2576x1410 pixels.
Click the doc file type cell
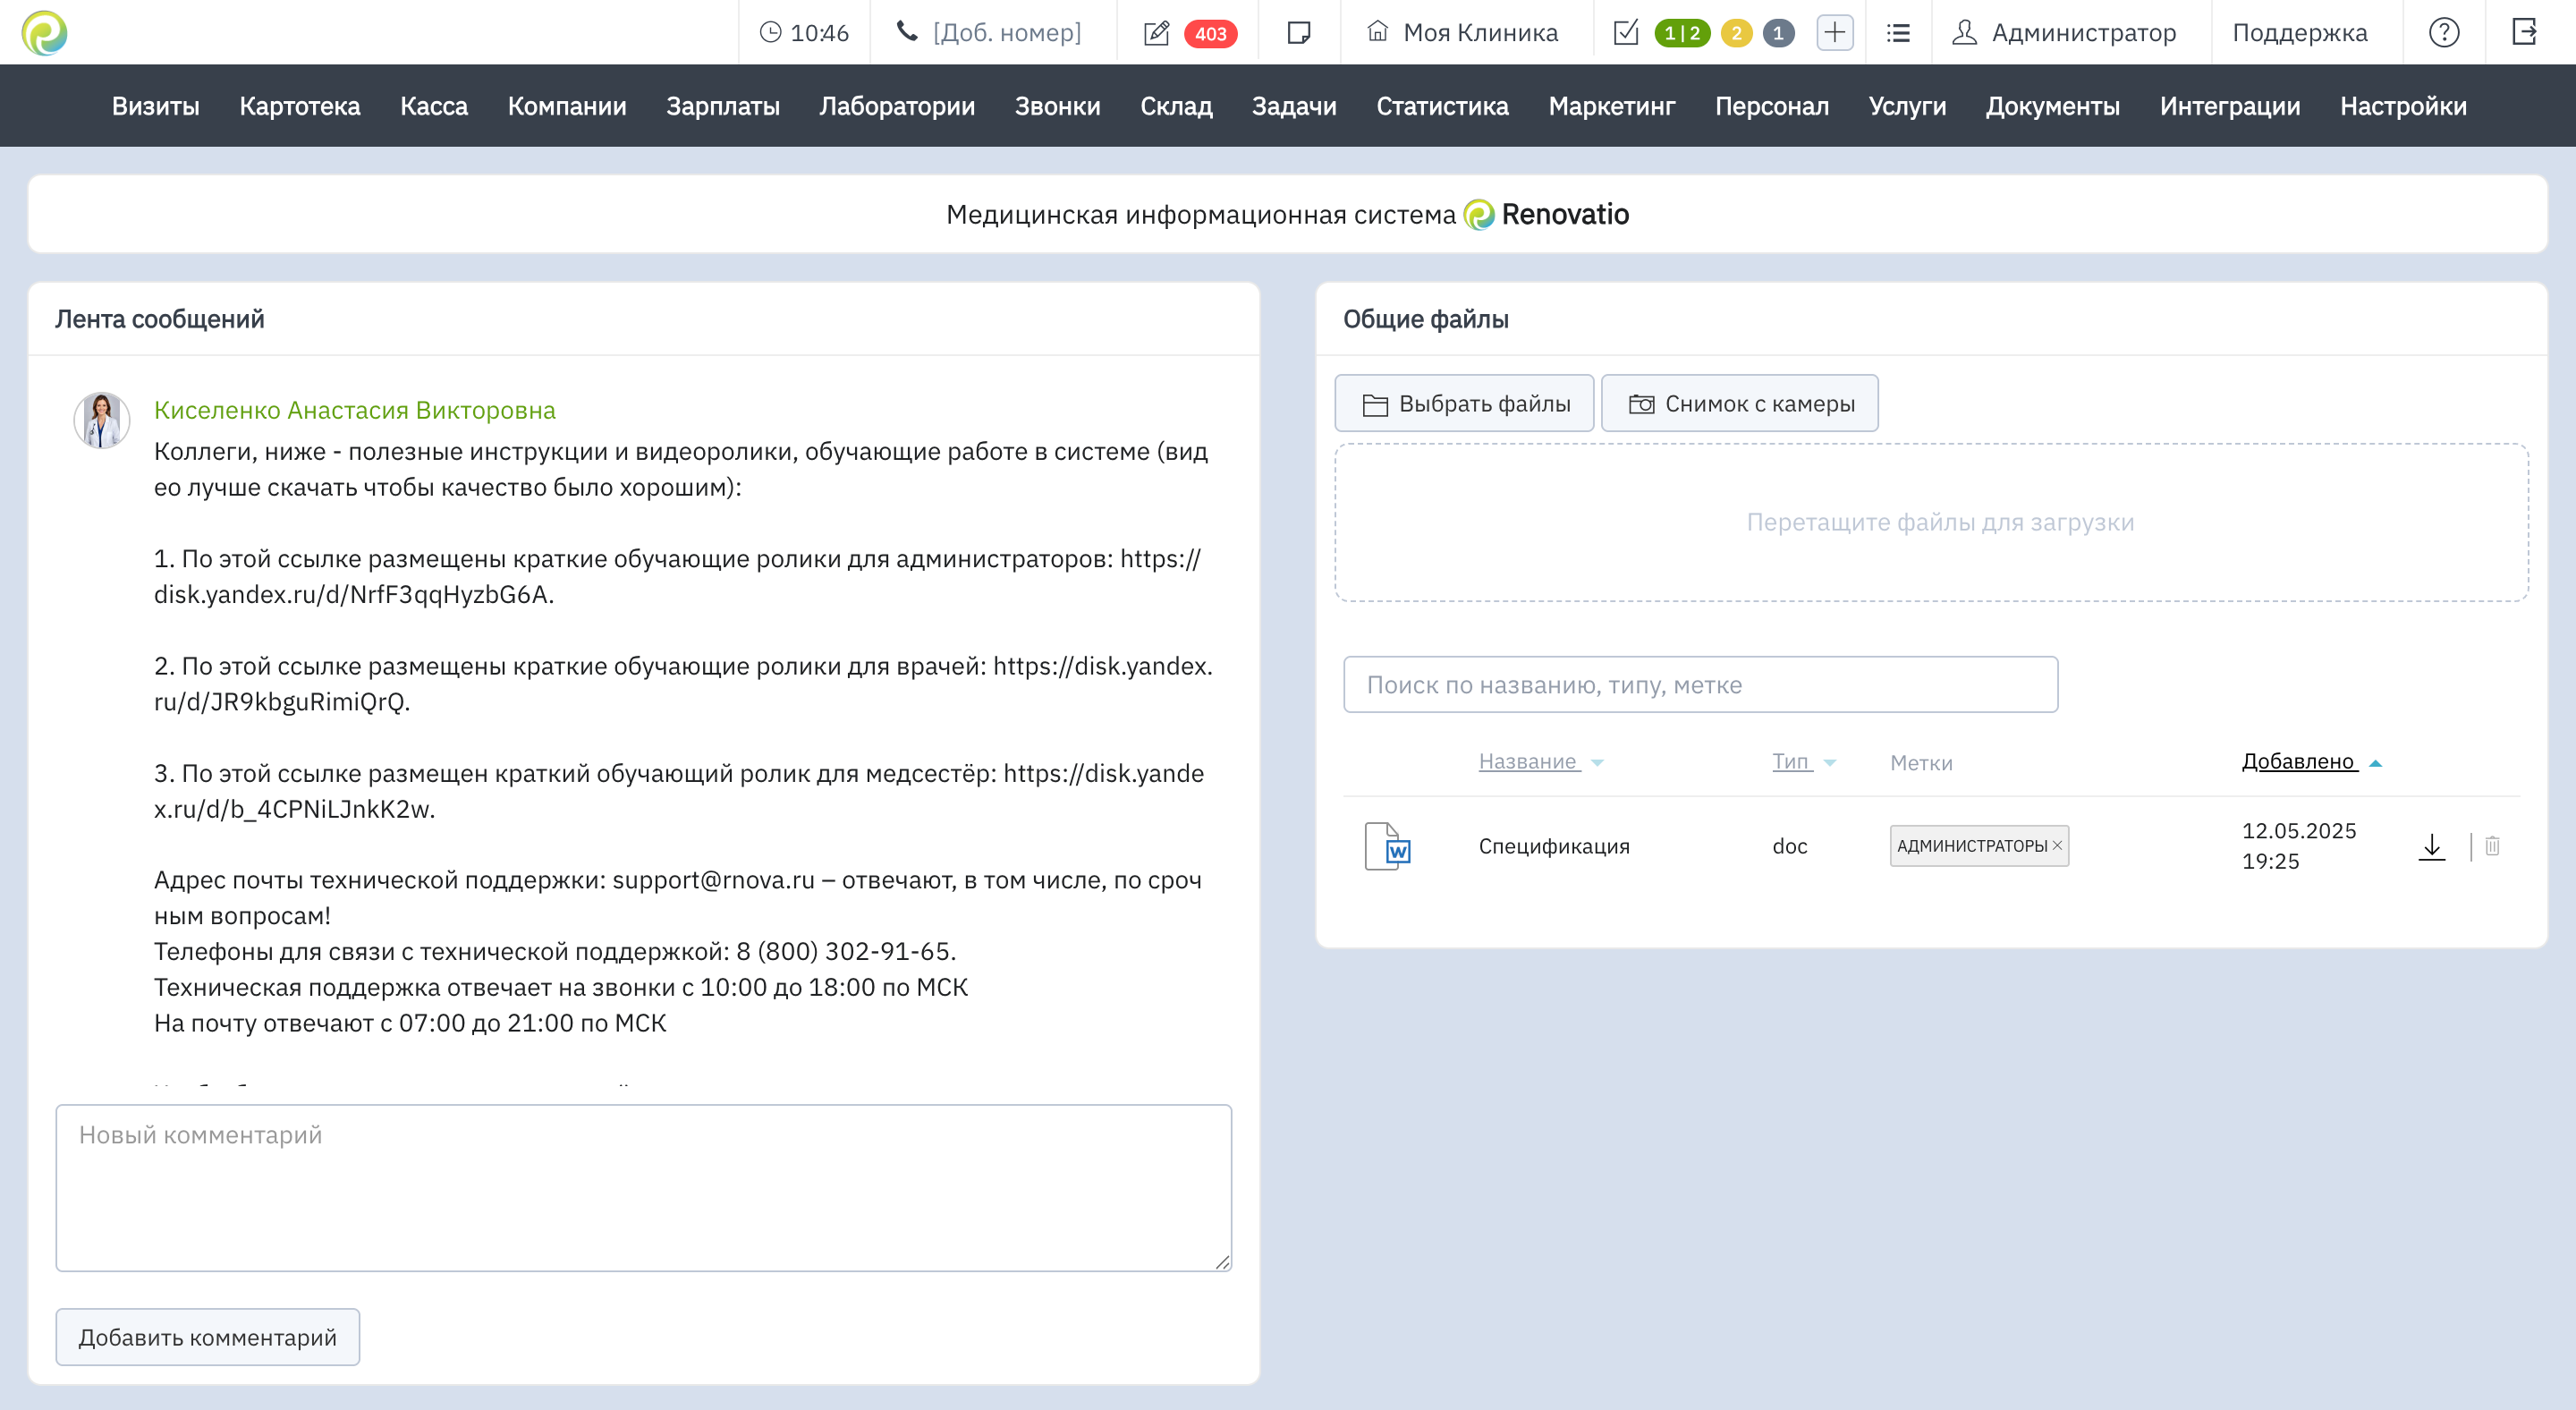[x=1790, y=846]
